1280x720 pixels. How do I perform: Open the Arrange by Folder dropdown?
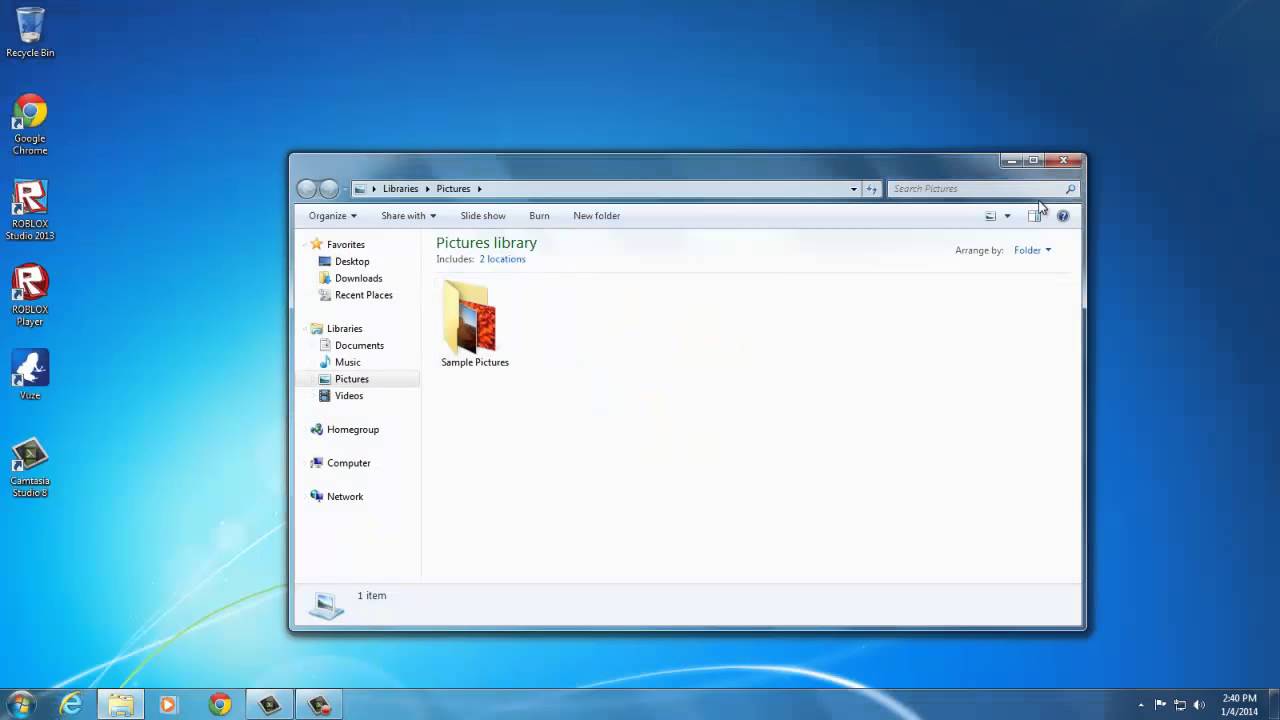click(x=1032, y=250)
